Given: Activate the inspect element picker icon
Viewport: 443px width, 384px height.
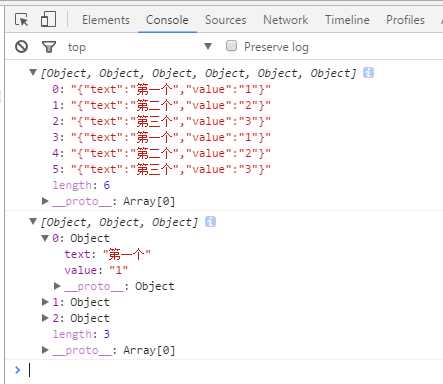Looking at the screenshot, I should click(22, 20).
